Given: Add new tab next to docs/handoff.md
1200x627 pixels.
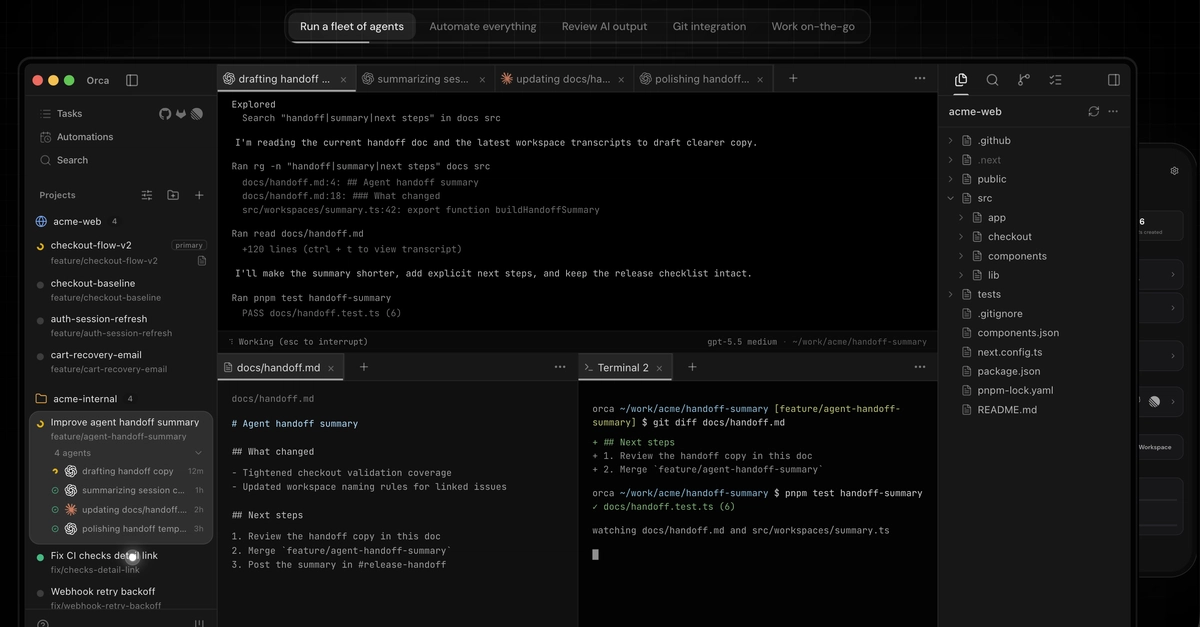Looking at the screenshot, I should click(364, 367).
